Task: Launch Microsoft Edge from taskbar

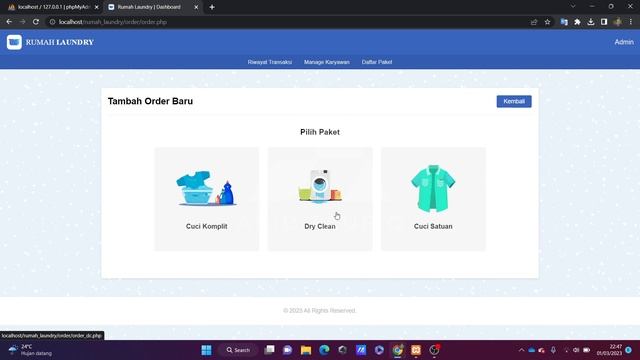Action: click(x=324, y=350)
